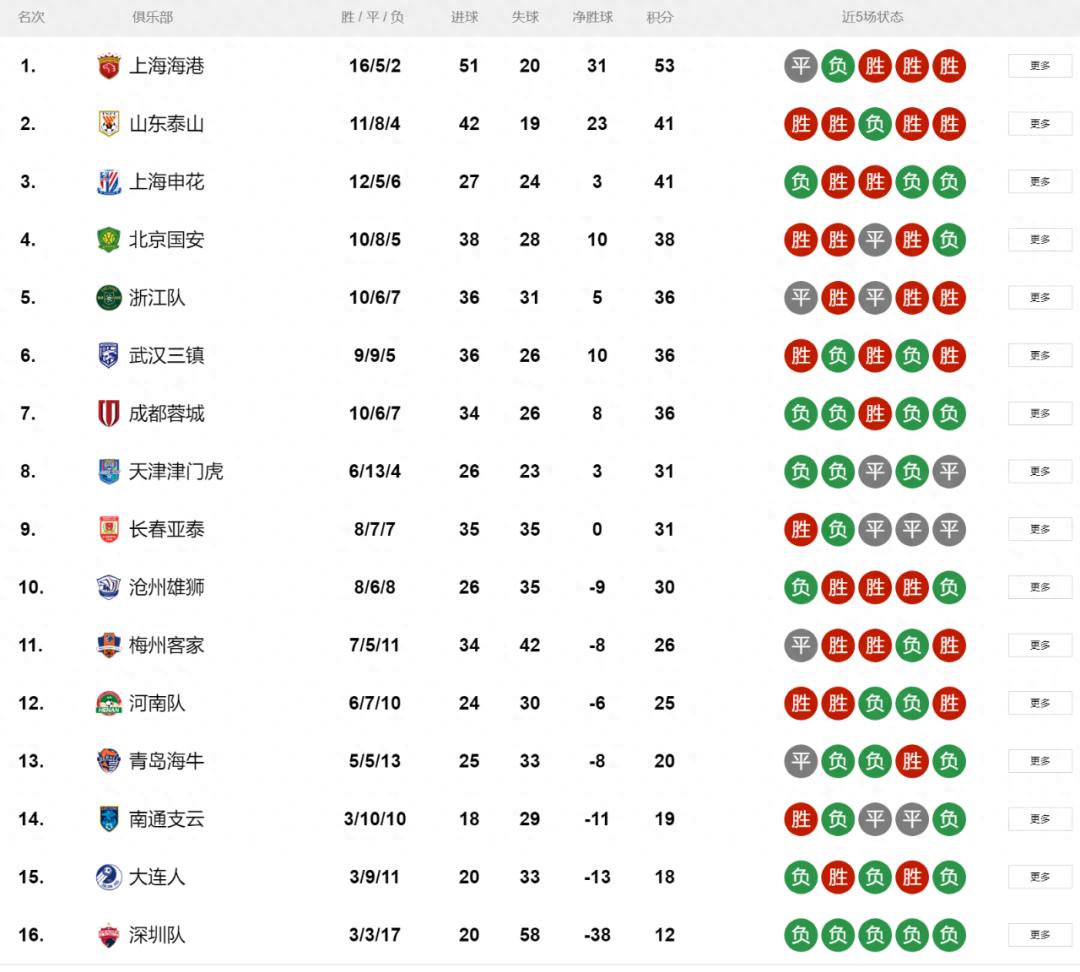1080x972 pixels.
Task: Sort by the 积分 column header
Action: click(660, 17)
